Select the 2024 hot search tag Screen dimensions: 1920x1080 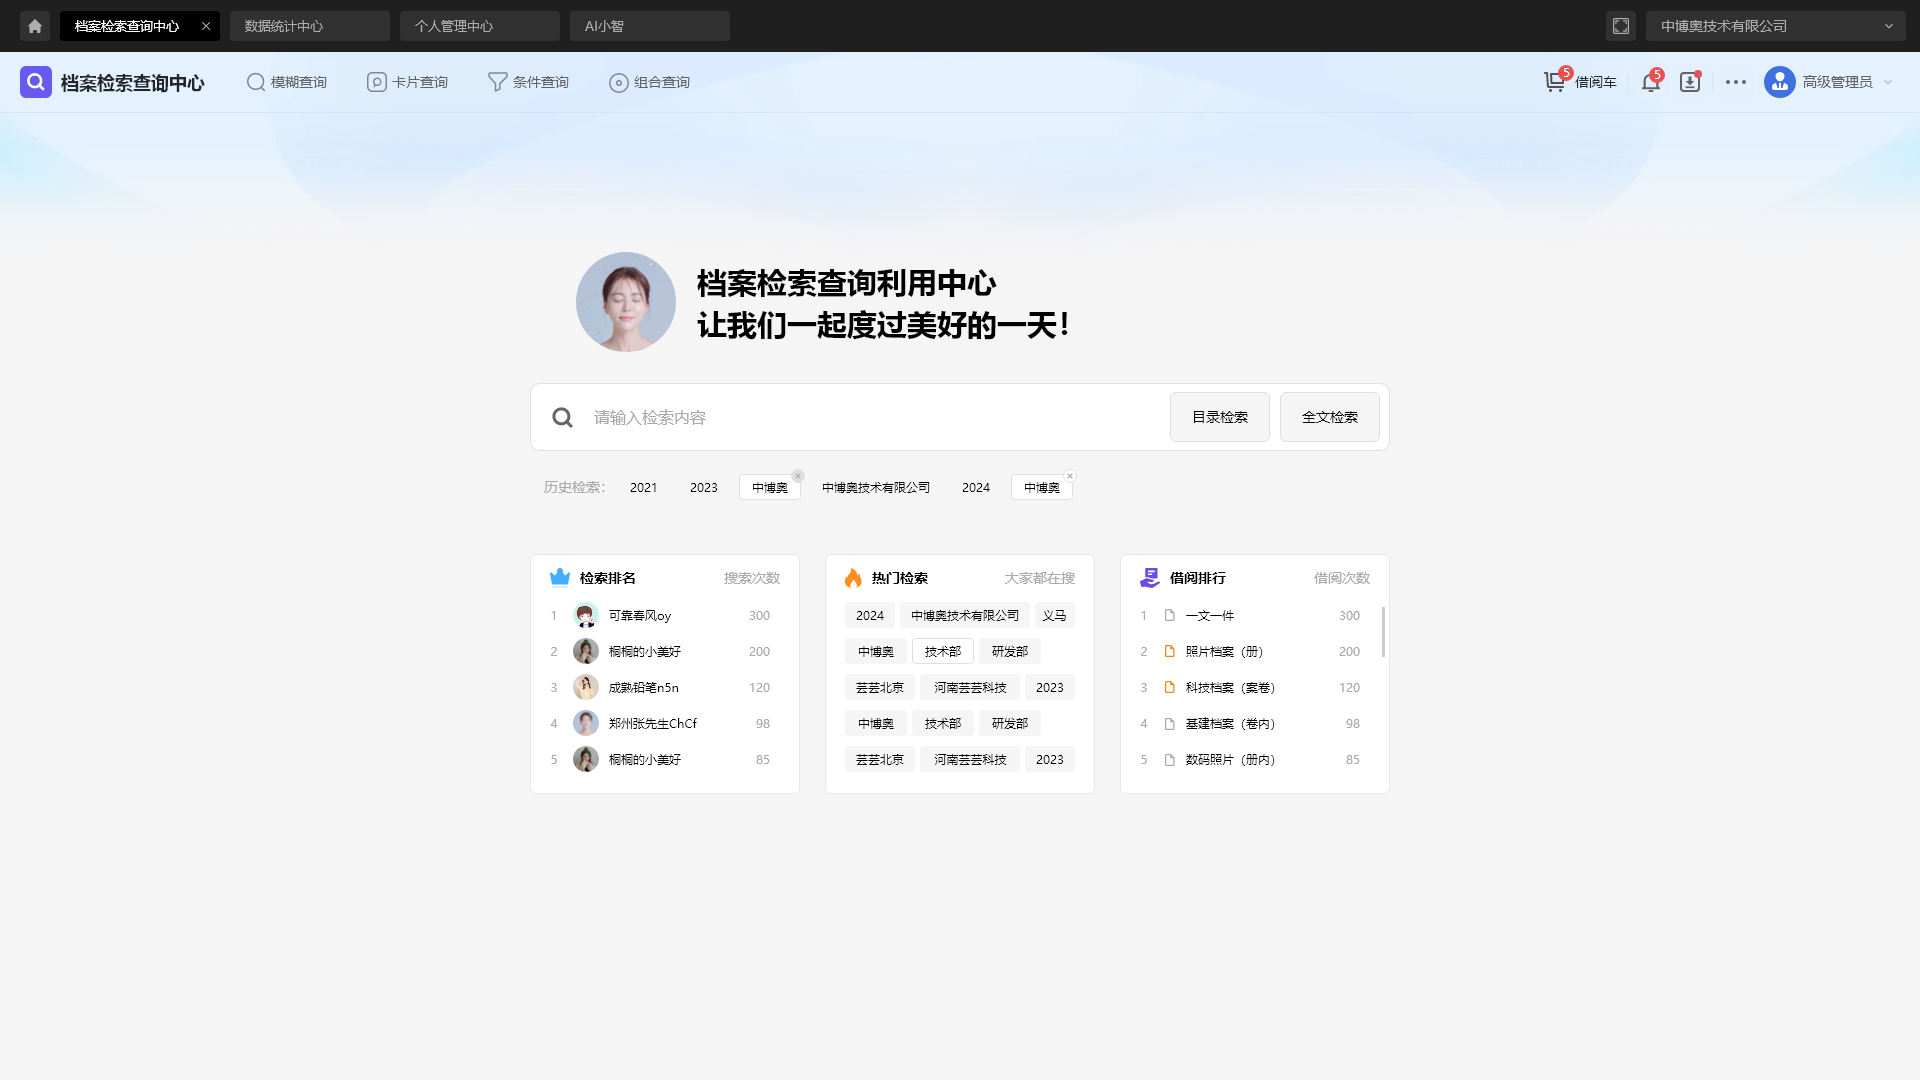coord(868,615)
